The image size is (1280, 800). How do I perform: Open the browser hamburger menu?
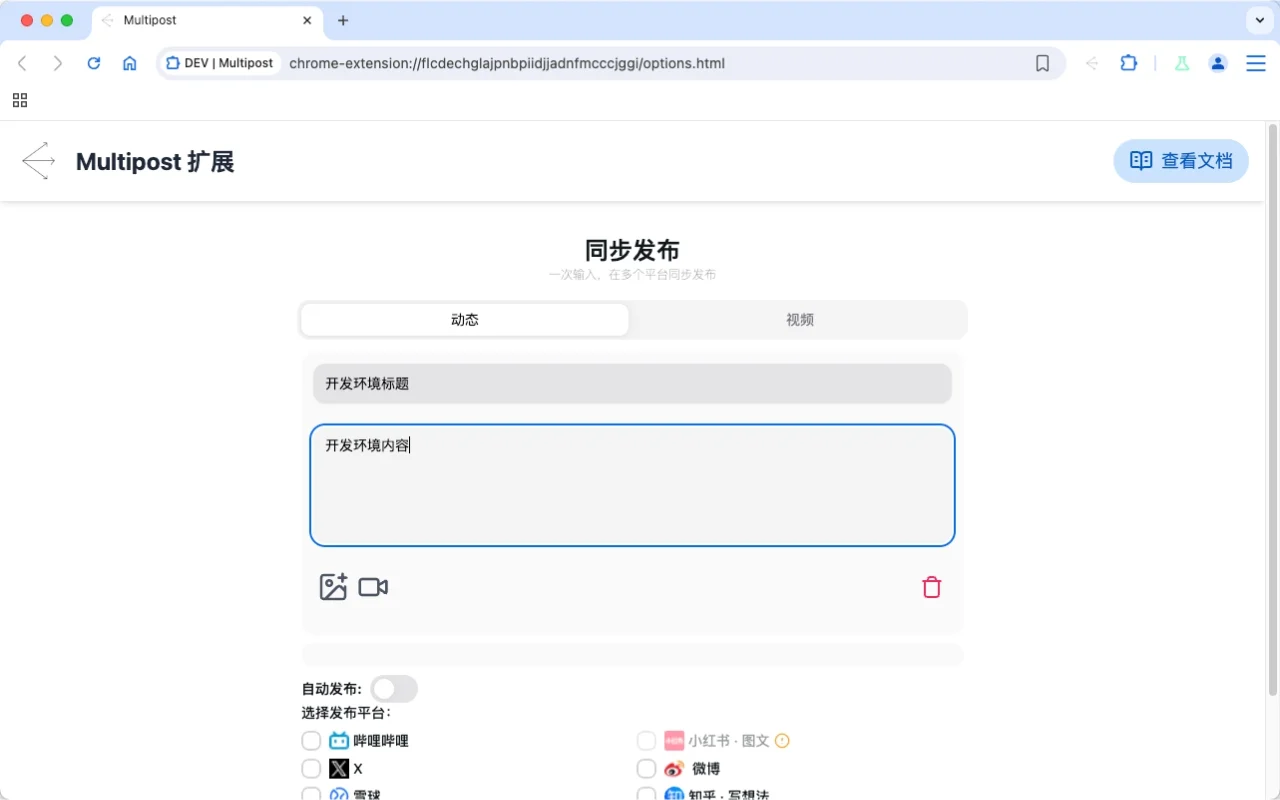click(x=1256, y=62)
